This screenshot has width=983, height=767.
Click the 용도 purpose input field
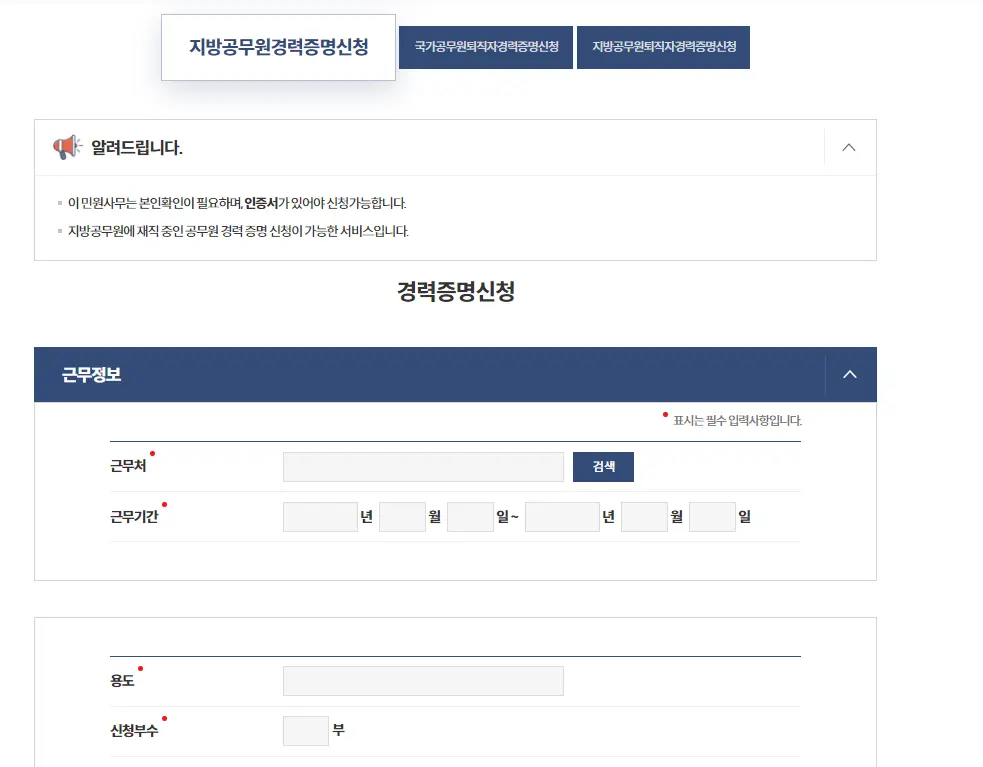pos(423,680)
